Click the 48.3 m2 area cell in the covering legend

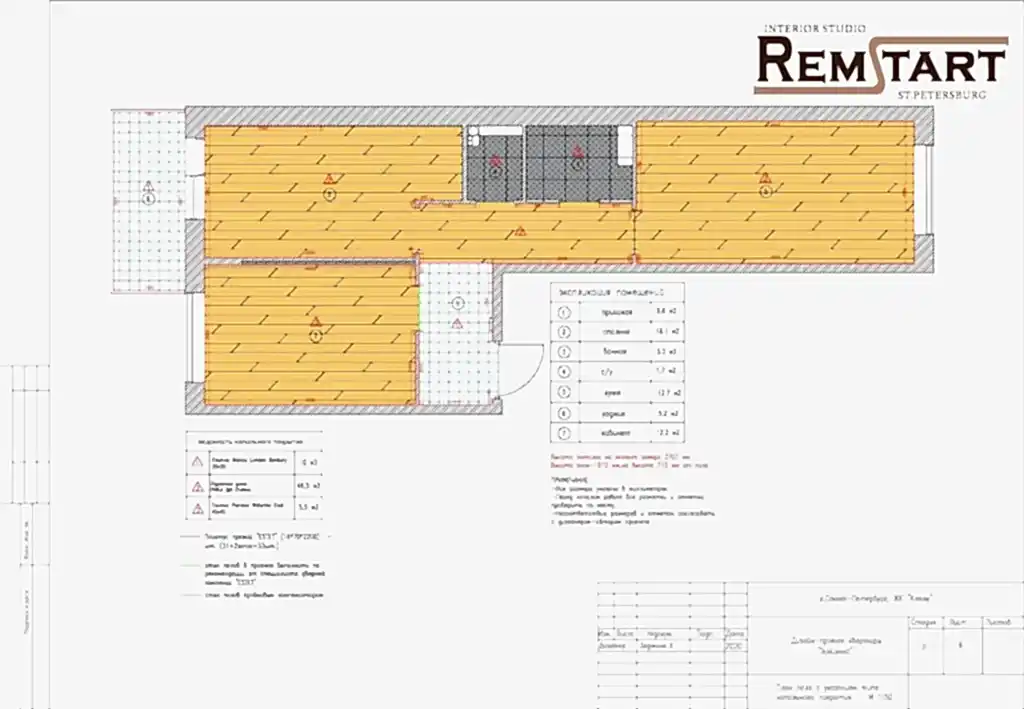(309, 486)
